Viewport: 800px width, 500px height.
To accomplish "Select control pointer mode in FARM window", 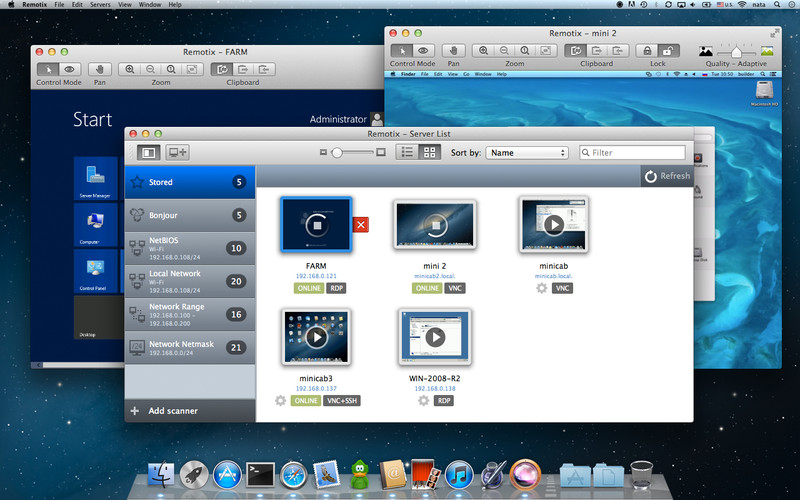I will pos(48,69).
